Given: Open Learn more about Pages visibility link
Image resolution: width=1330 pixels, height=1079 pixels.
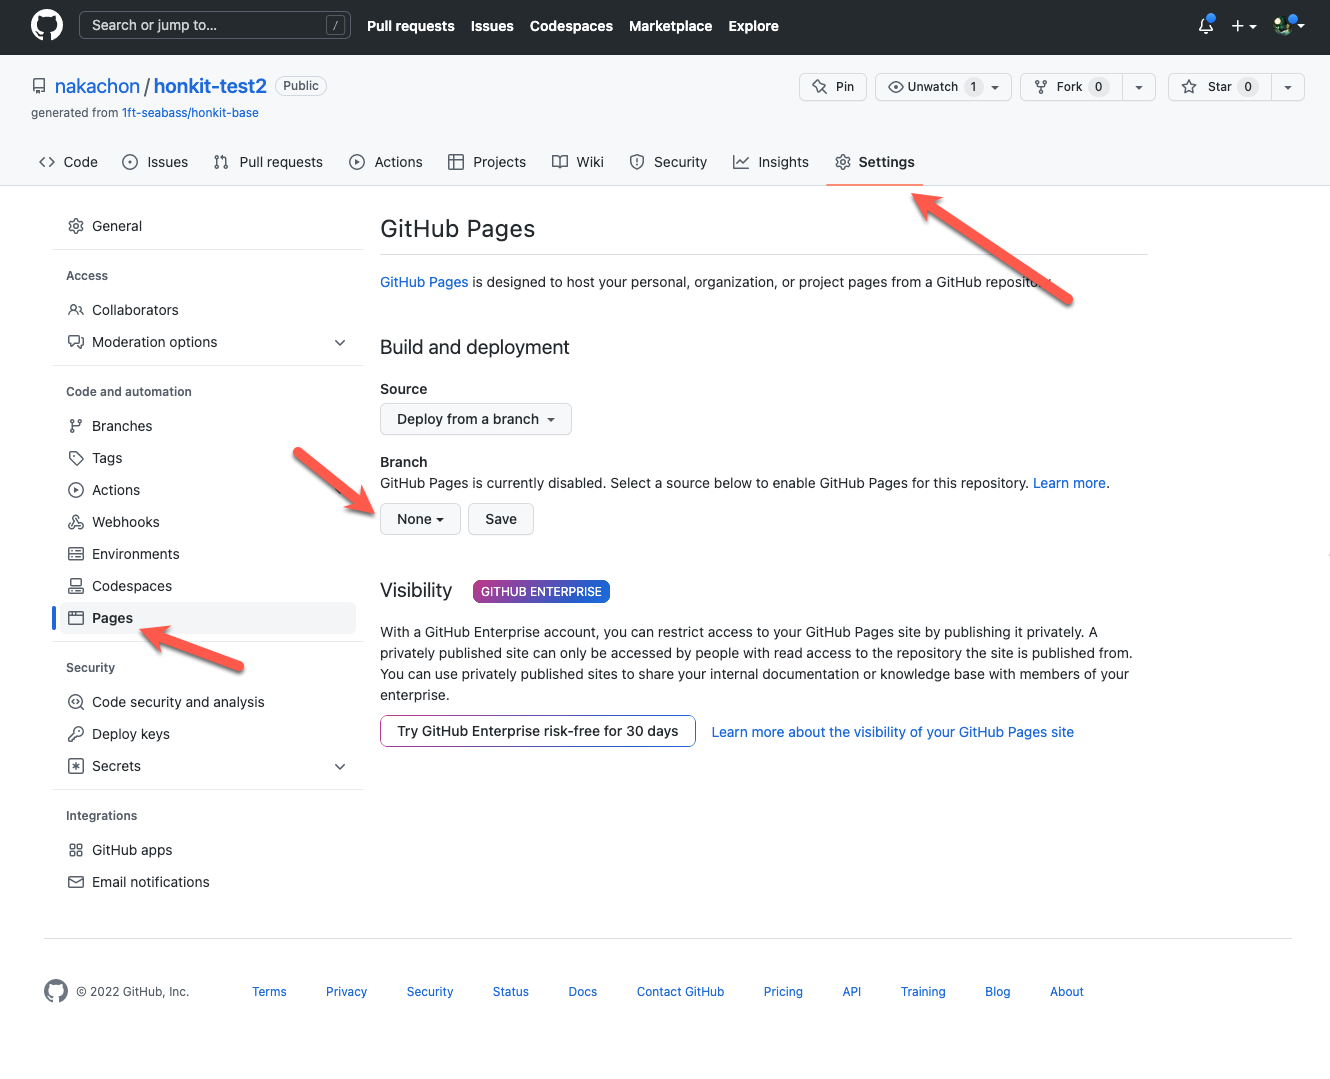Looking at the screenshot, I should click(x=892, y=732).
